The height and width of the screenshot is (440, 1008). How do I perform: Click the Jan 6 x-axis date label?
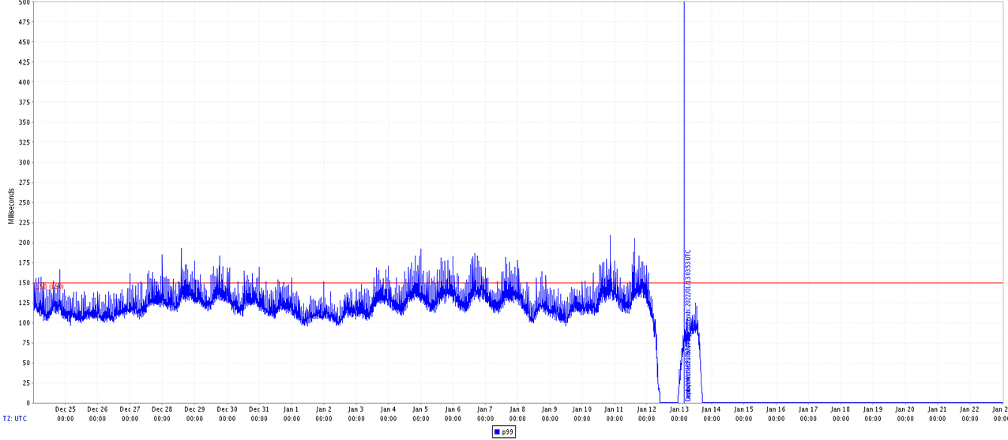(453, 409)
